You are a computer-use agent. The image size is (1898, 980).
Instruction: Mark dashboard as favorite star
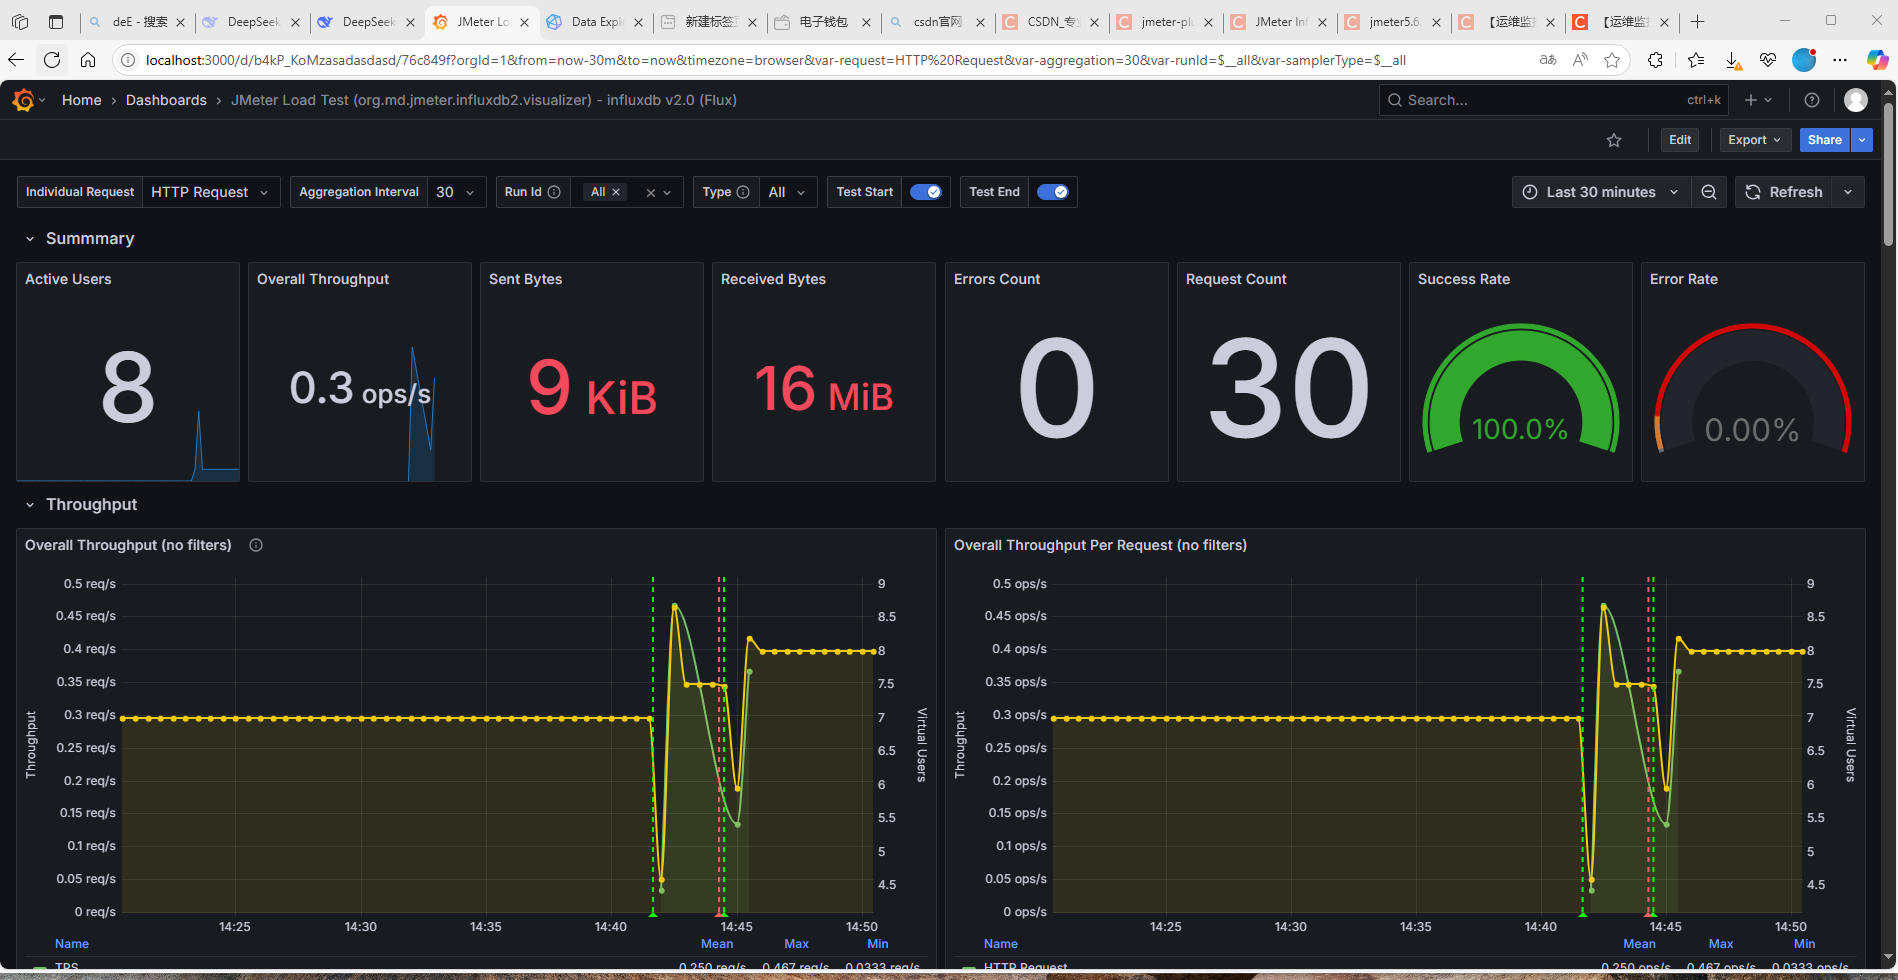[x=1614, y=140]
